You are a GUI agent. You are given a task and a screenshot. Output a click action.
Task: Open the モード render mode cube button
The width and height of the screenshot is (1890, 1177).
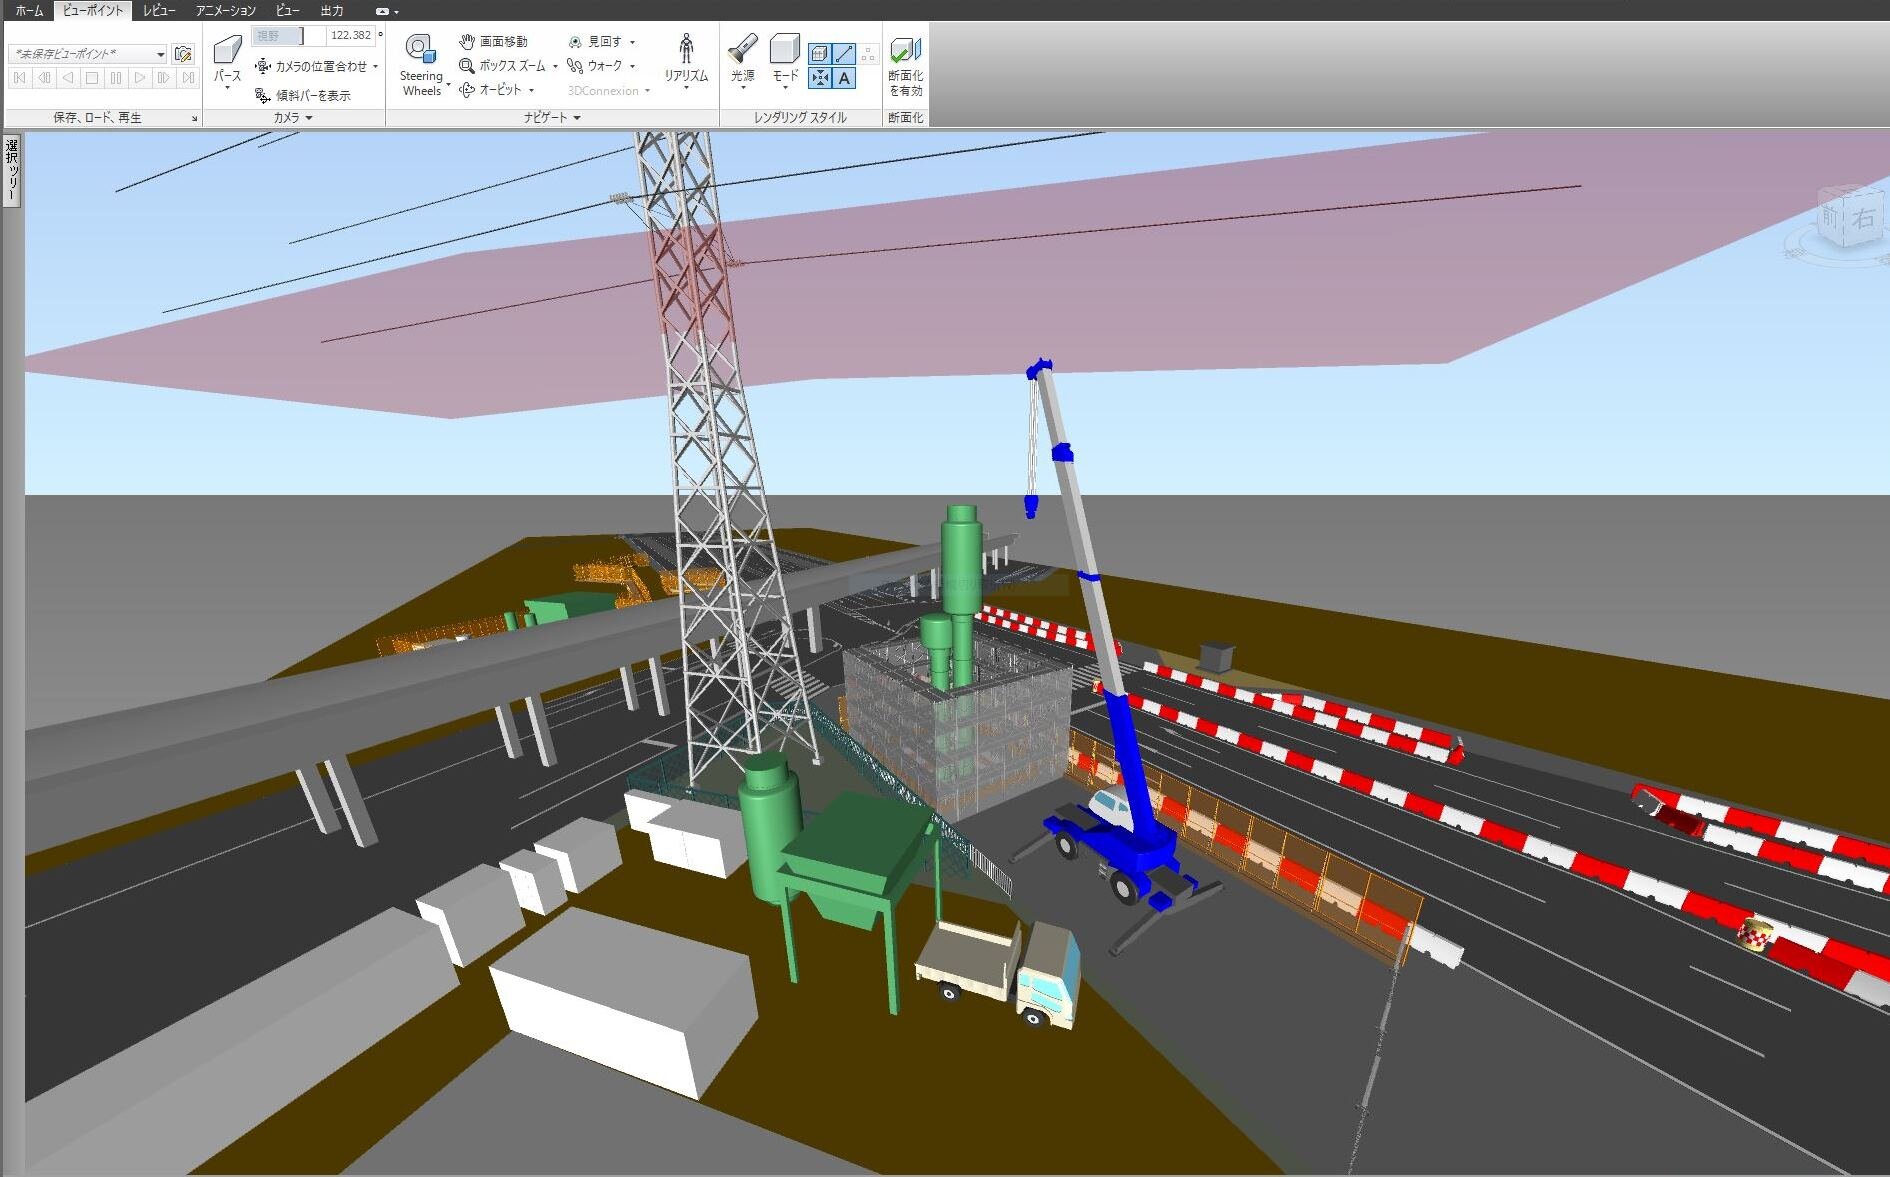pyautogui.click(x=786, y=60)
